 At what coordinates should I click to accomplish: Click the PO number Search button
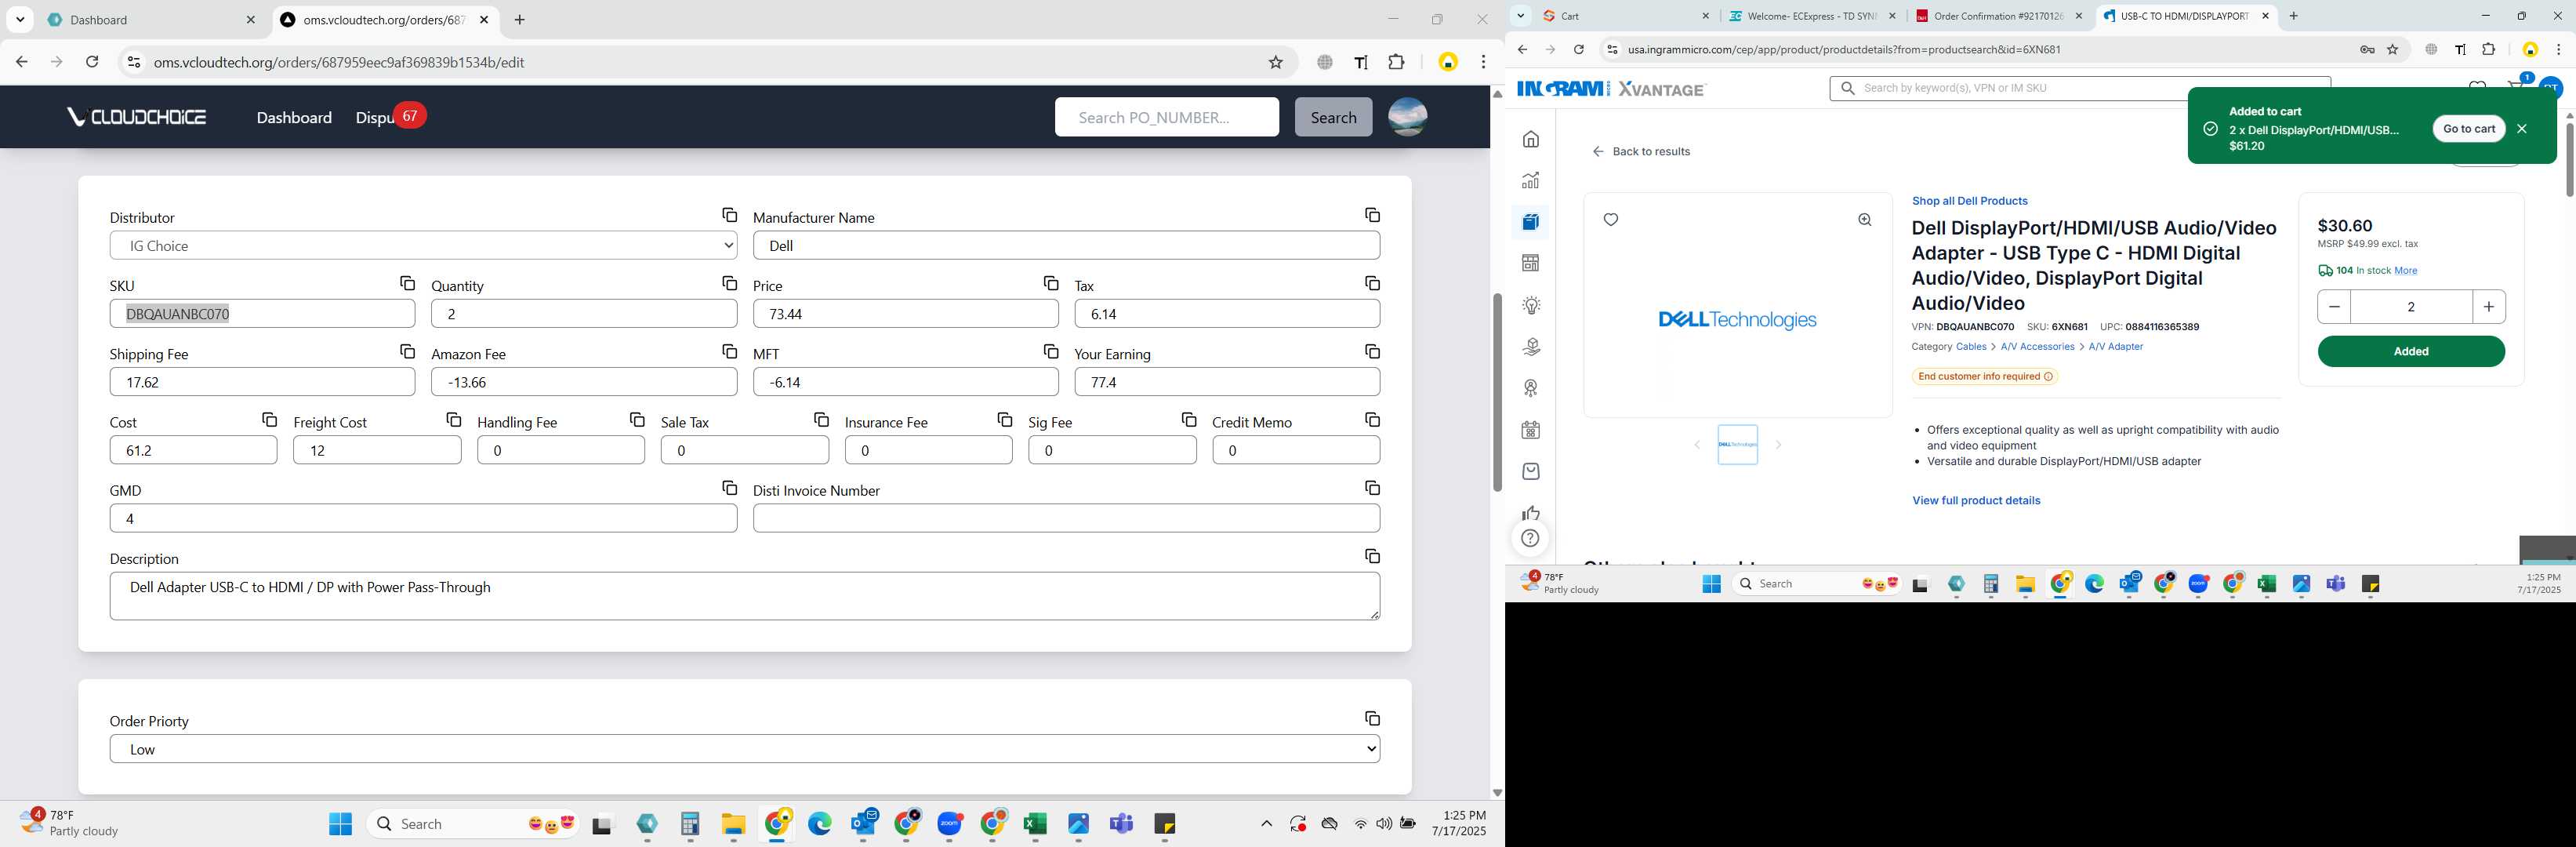coord(1333,117)
